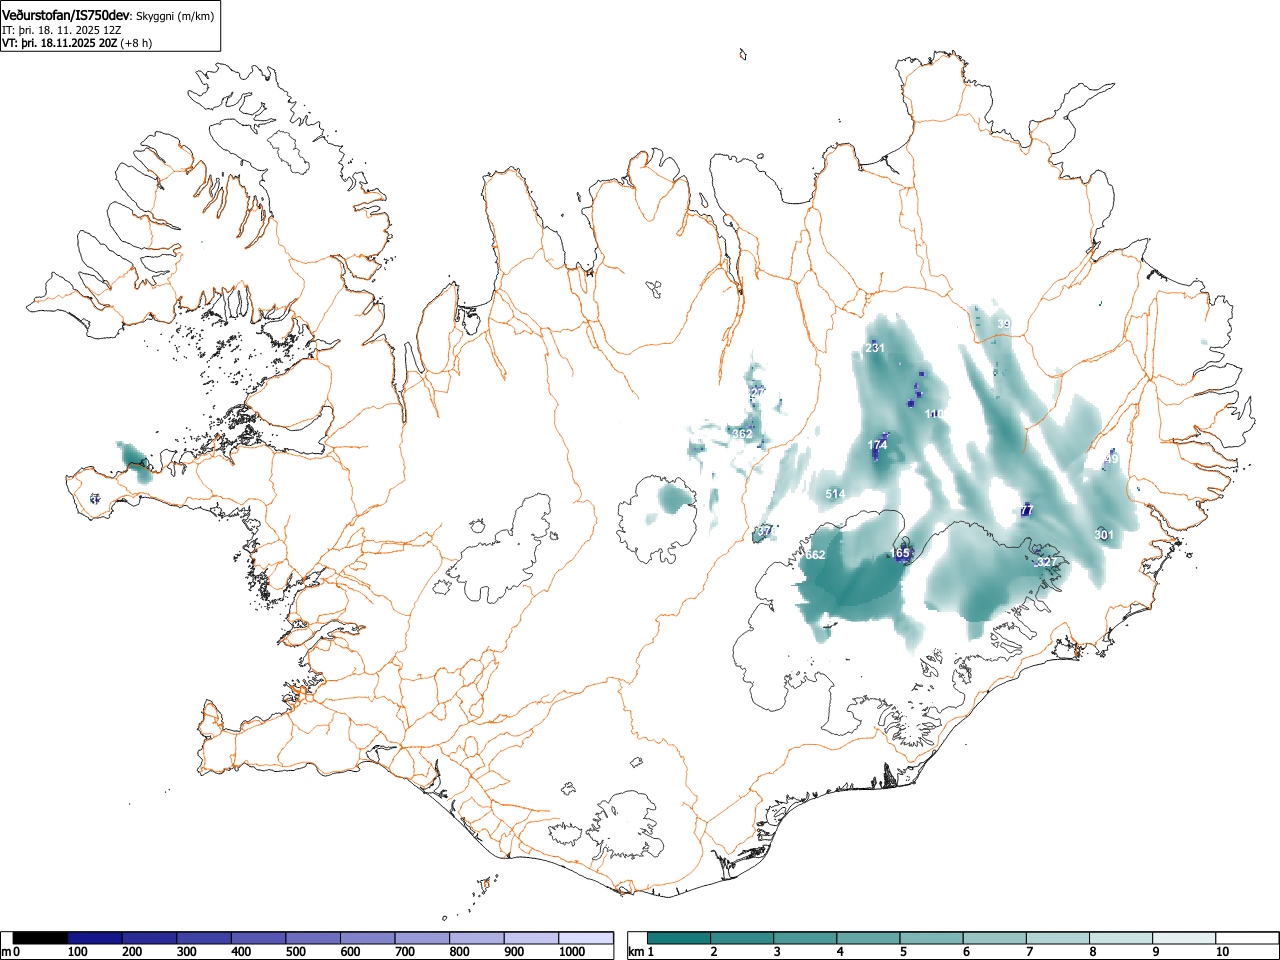The image size is (1280, 960).
Task: Pick the 3–4 km legend swatch
Action: coord(806,938)
